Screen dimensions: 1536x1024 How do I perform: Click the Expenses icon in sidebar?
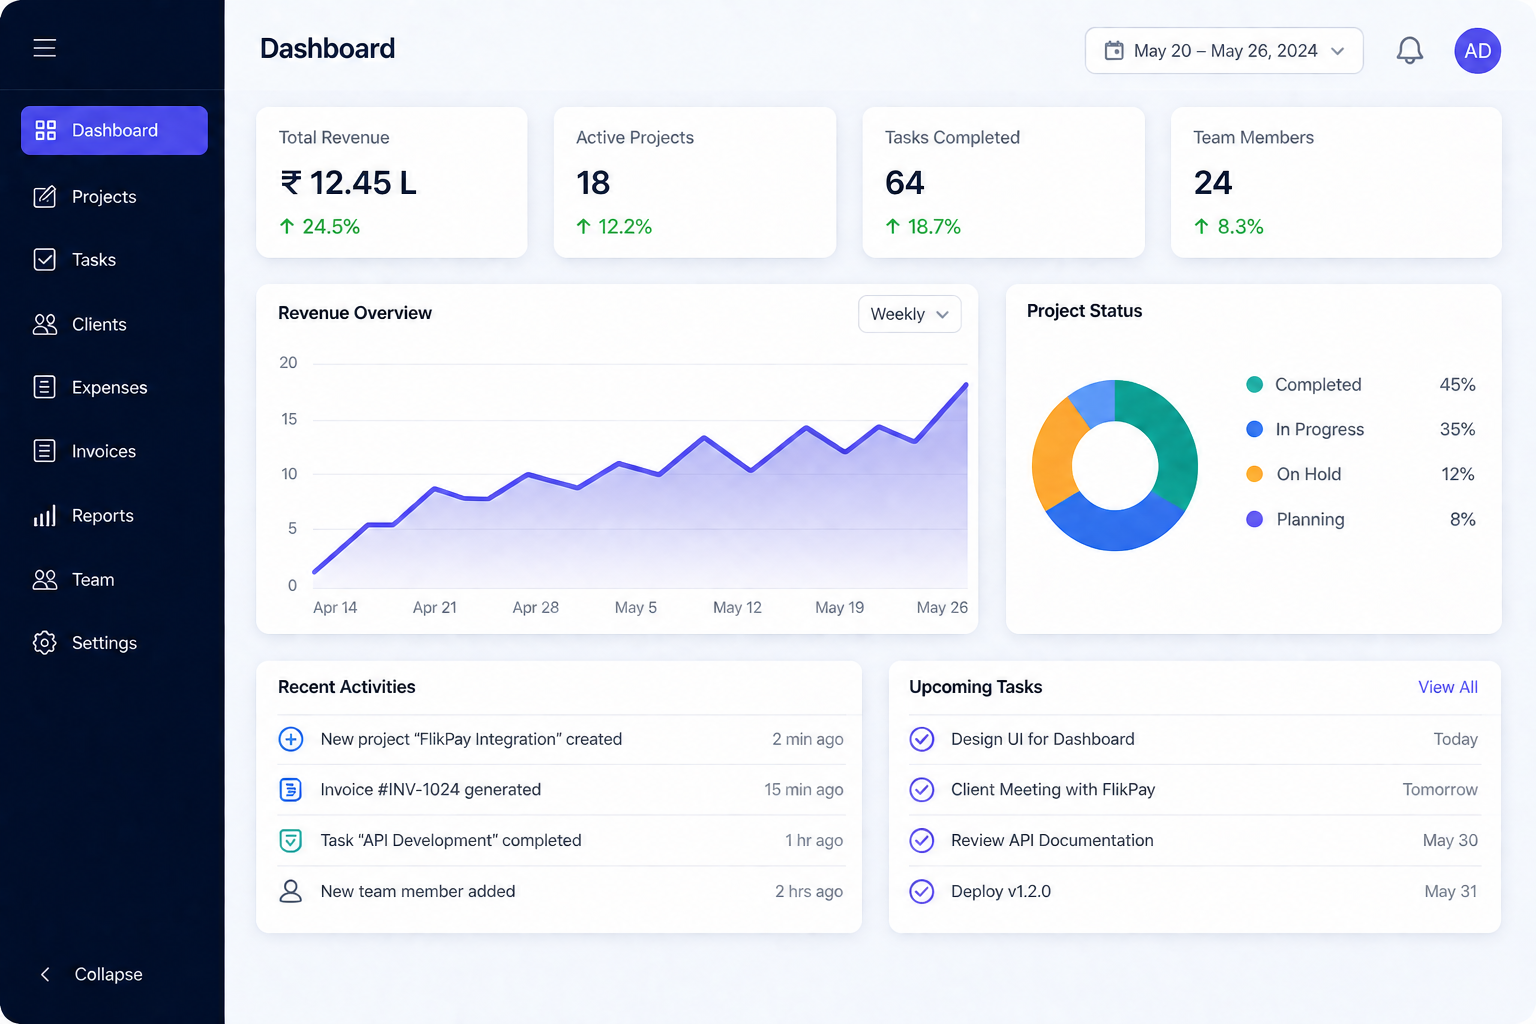45,387
